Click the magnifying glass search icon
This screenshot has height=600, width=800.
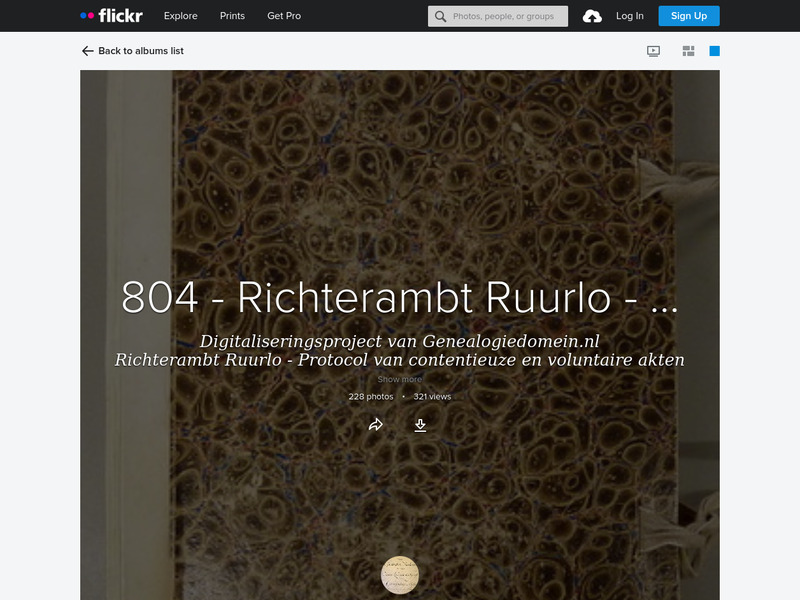pyautogui.click(x=440, y=15)
